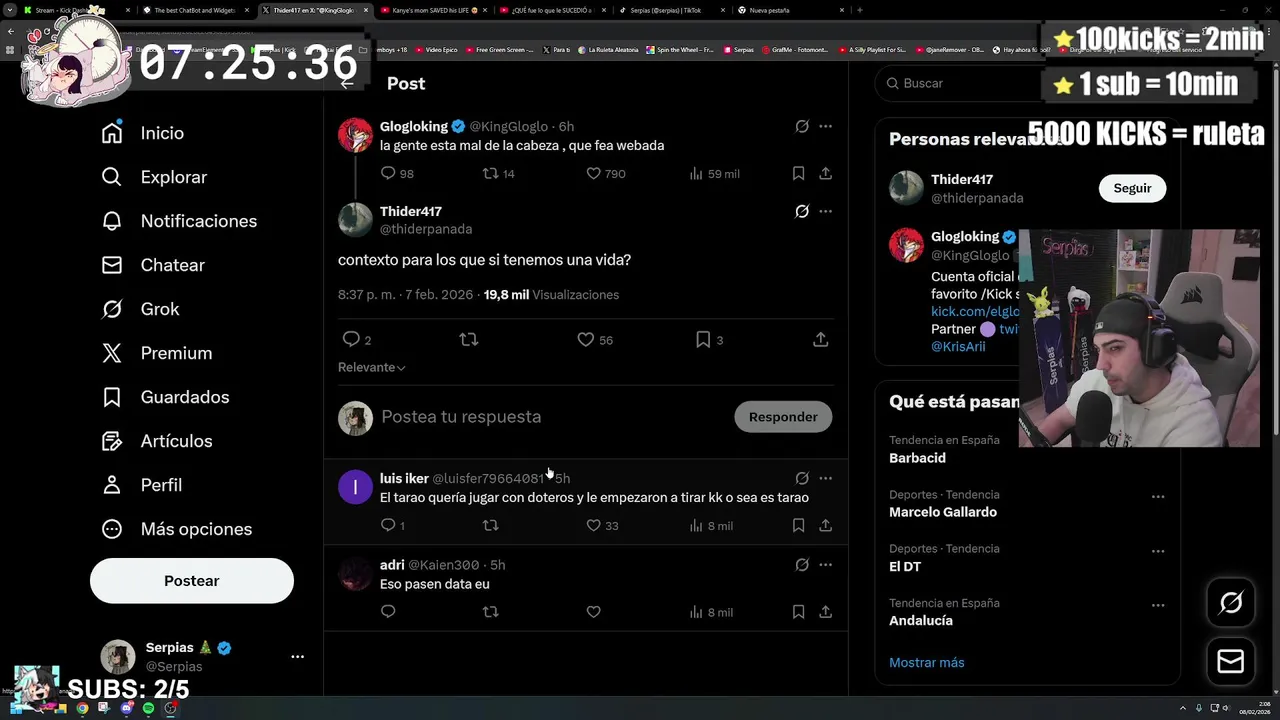Open Grok icon on luis iker's comment
Viewport: 1280px width, 720px height.
coord(802,478)
